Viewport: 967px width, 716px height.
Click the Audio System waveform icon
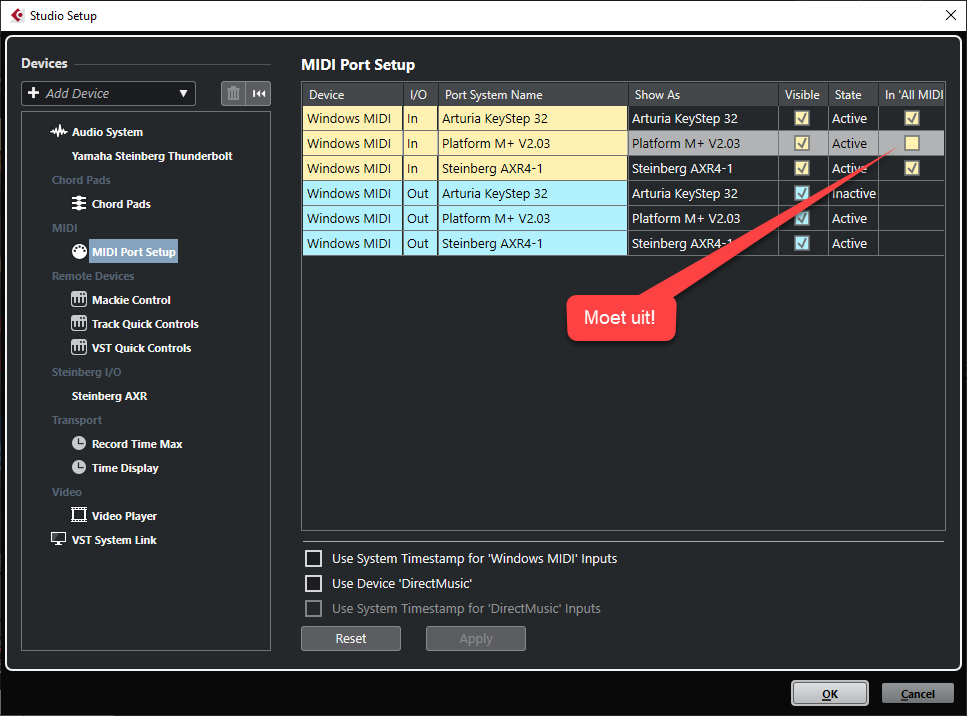click(59, 131)
